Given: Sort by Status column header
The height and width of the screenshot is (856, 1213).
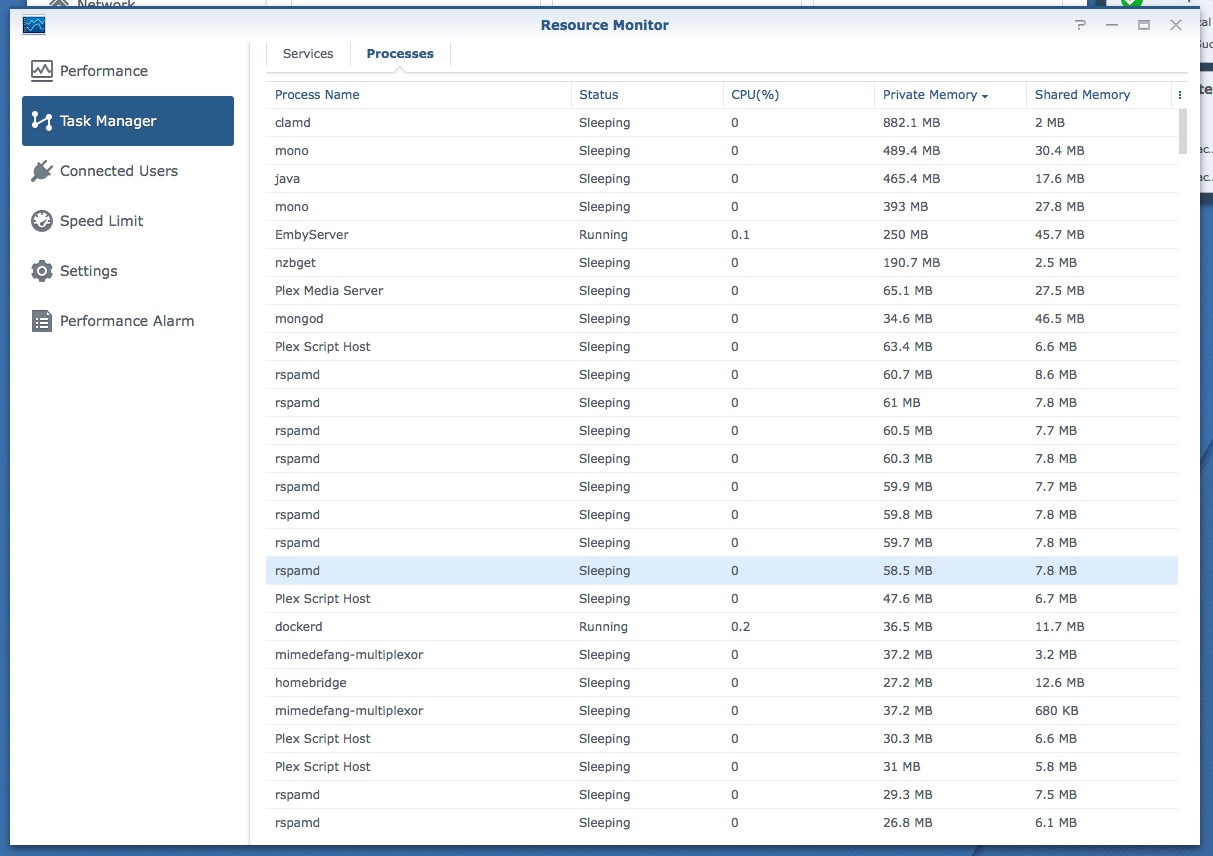Looking at the screenshot, I should click(x=598, y=95).
